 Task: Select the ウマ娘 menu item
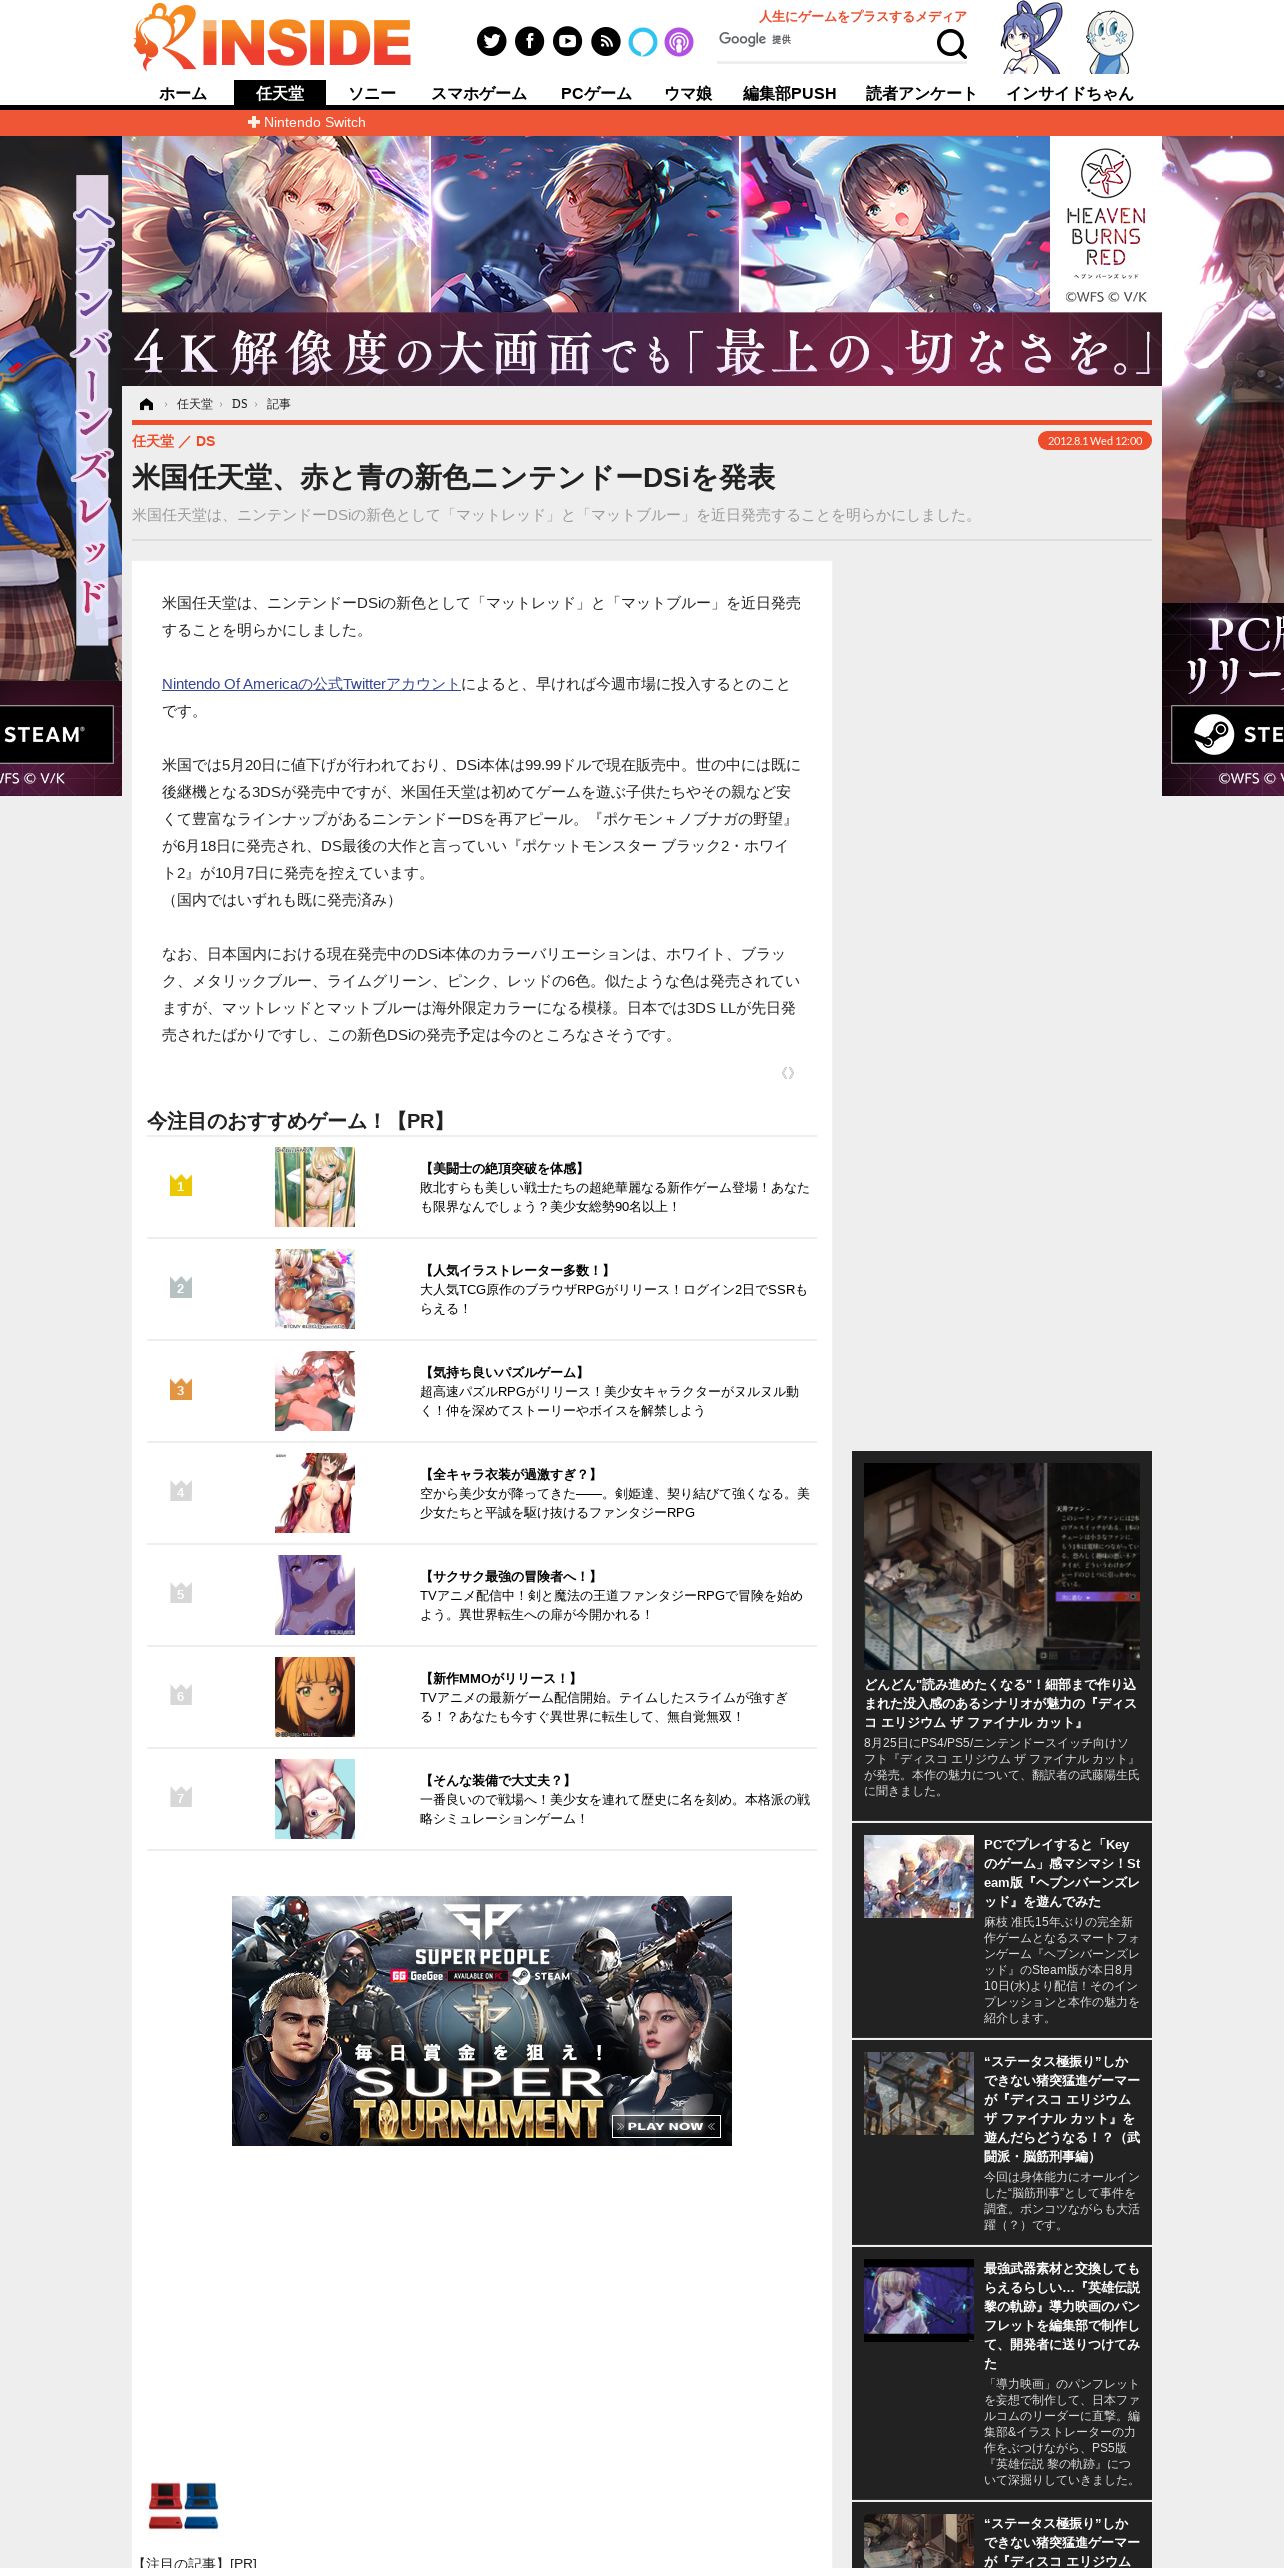point(688,93)
